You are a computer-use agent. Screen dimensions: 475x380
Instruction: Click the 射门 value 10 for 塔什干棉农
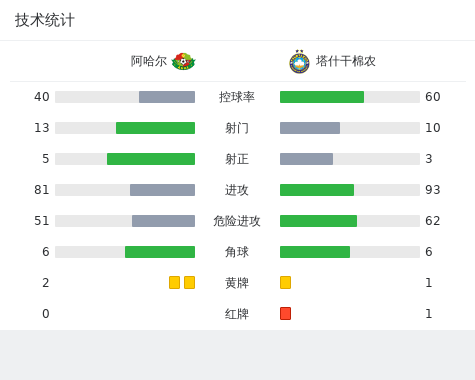pos(433,128)
